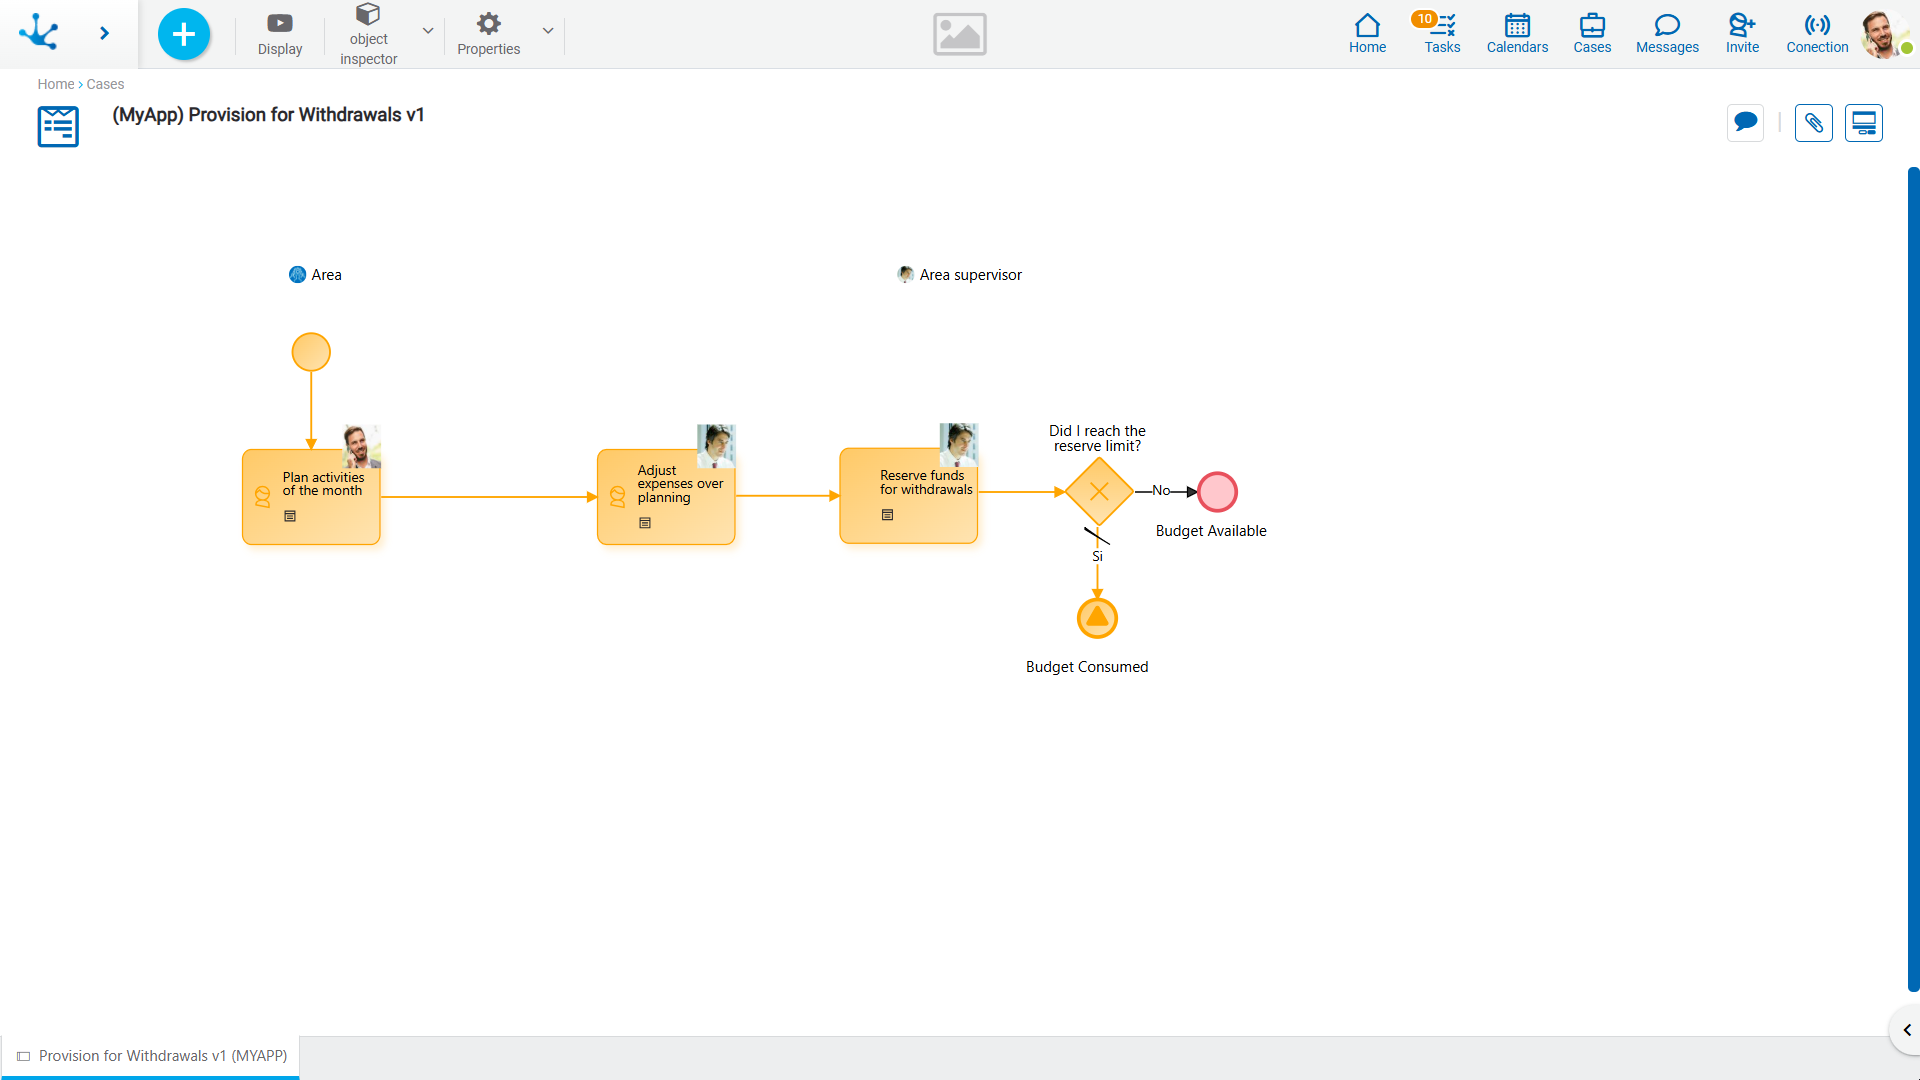
Task: Open the case comments chat bubble
Action: (x=1745, y=123)
